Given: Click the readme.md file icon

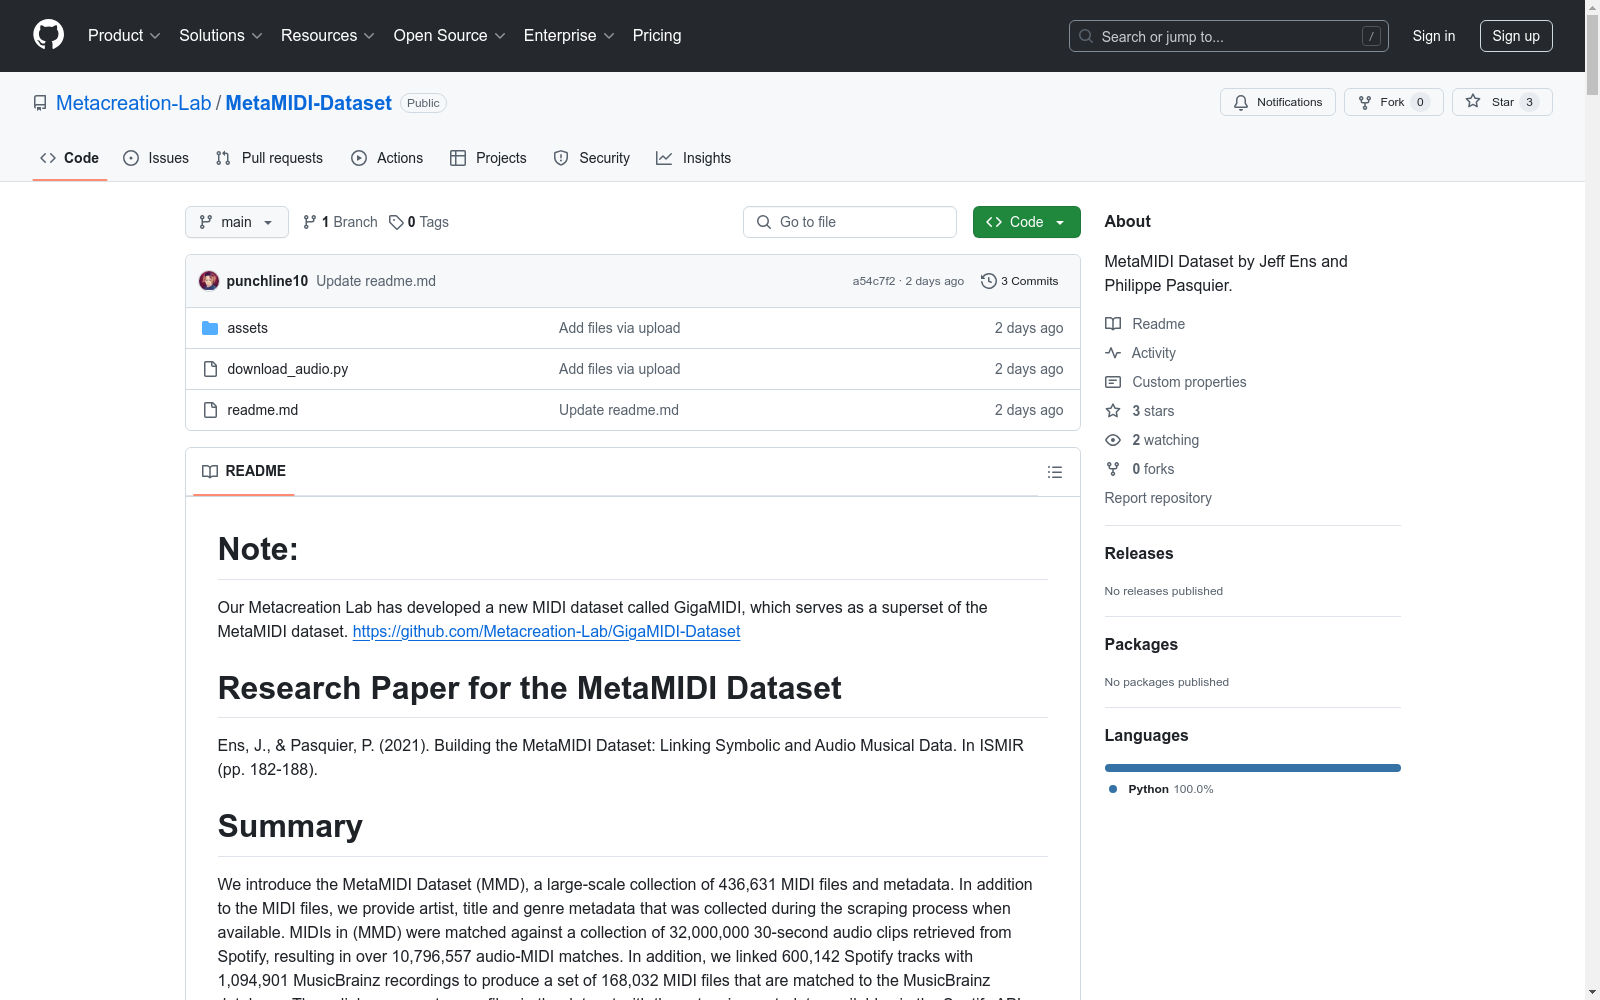Looking at the screenshot, I should coord(210,410).
